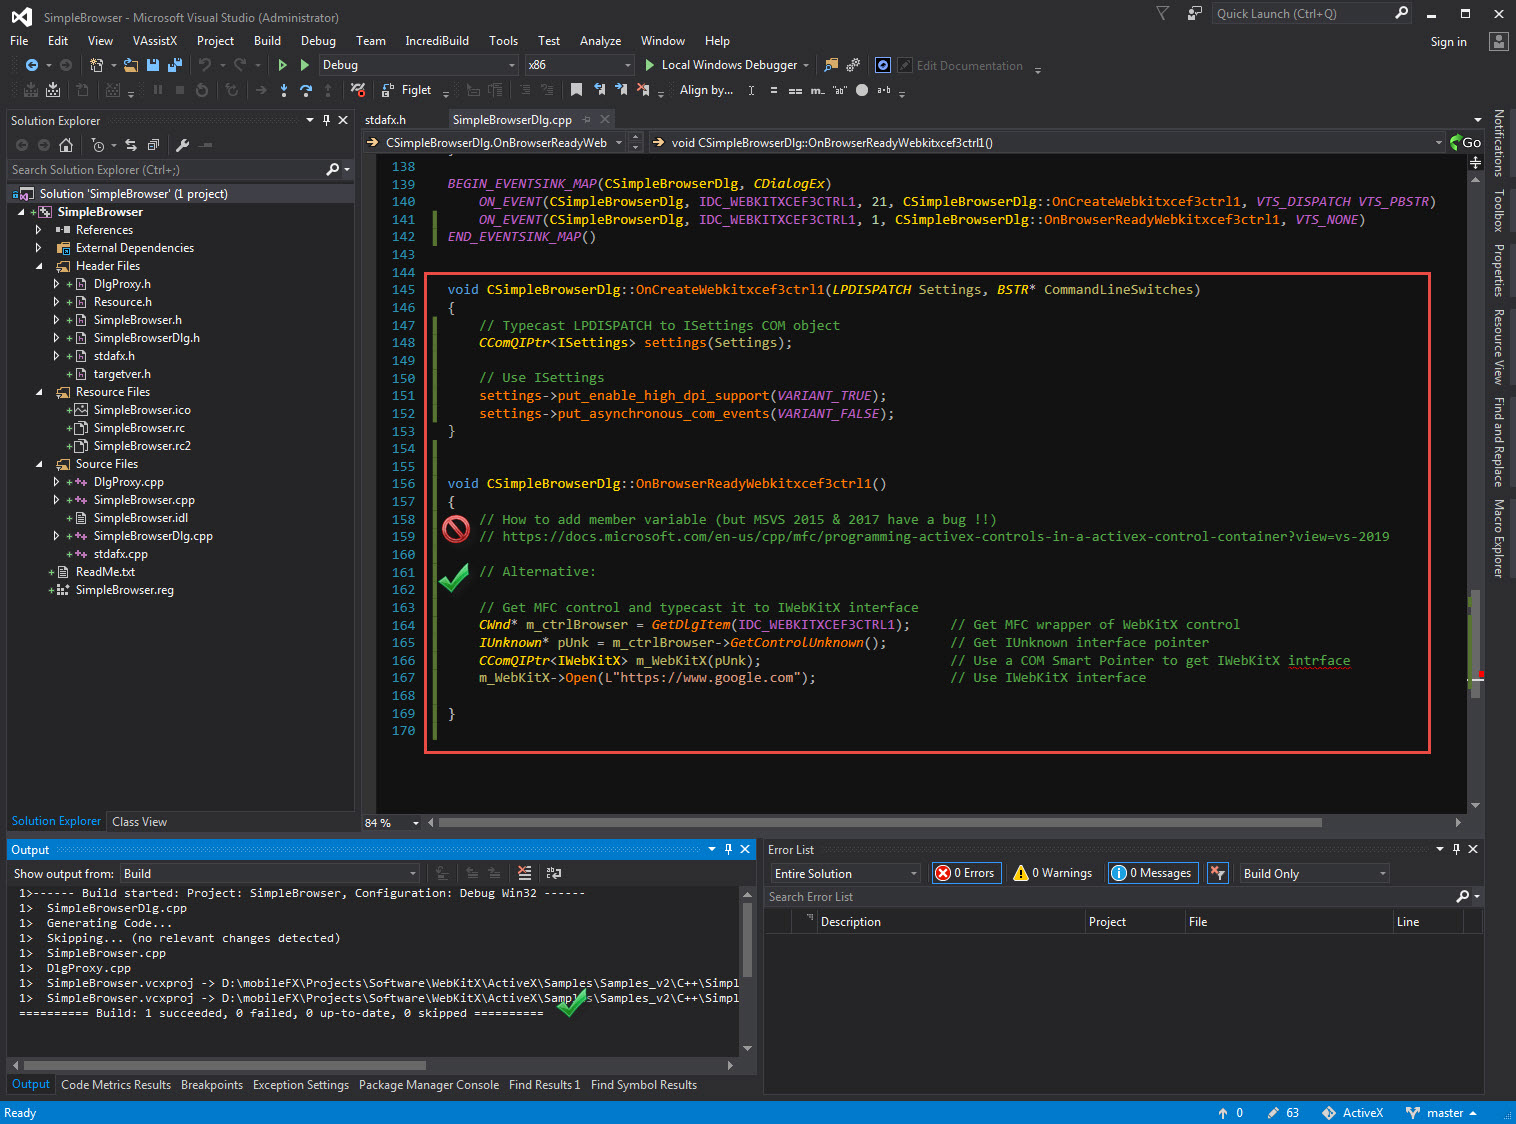Image resolution: width=1516 pixels, height=1124 pixels.
Task: Toggle auto-hide pin on Output panel
Action: (x=728, y=849)
